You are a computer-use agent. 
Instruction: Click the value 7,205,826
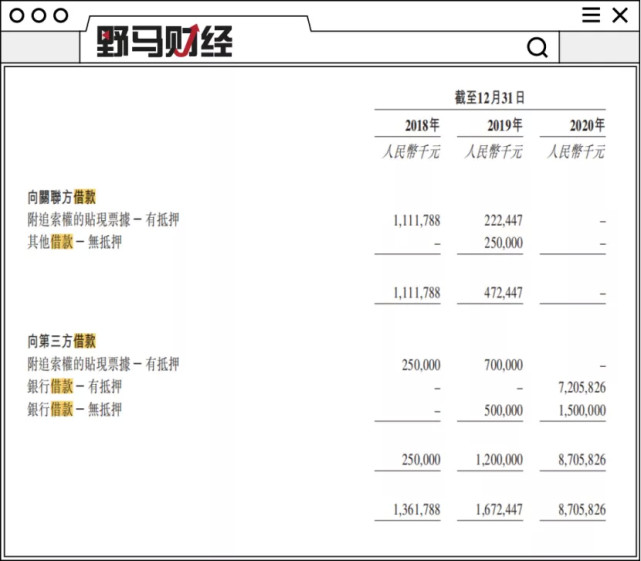[582, 387]
